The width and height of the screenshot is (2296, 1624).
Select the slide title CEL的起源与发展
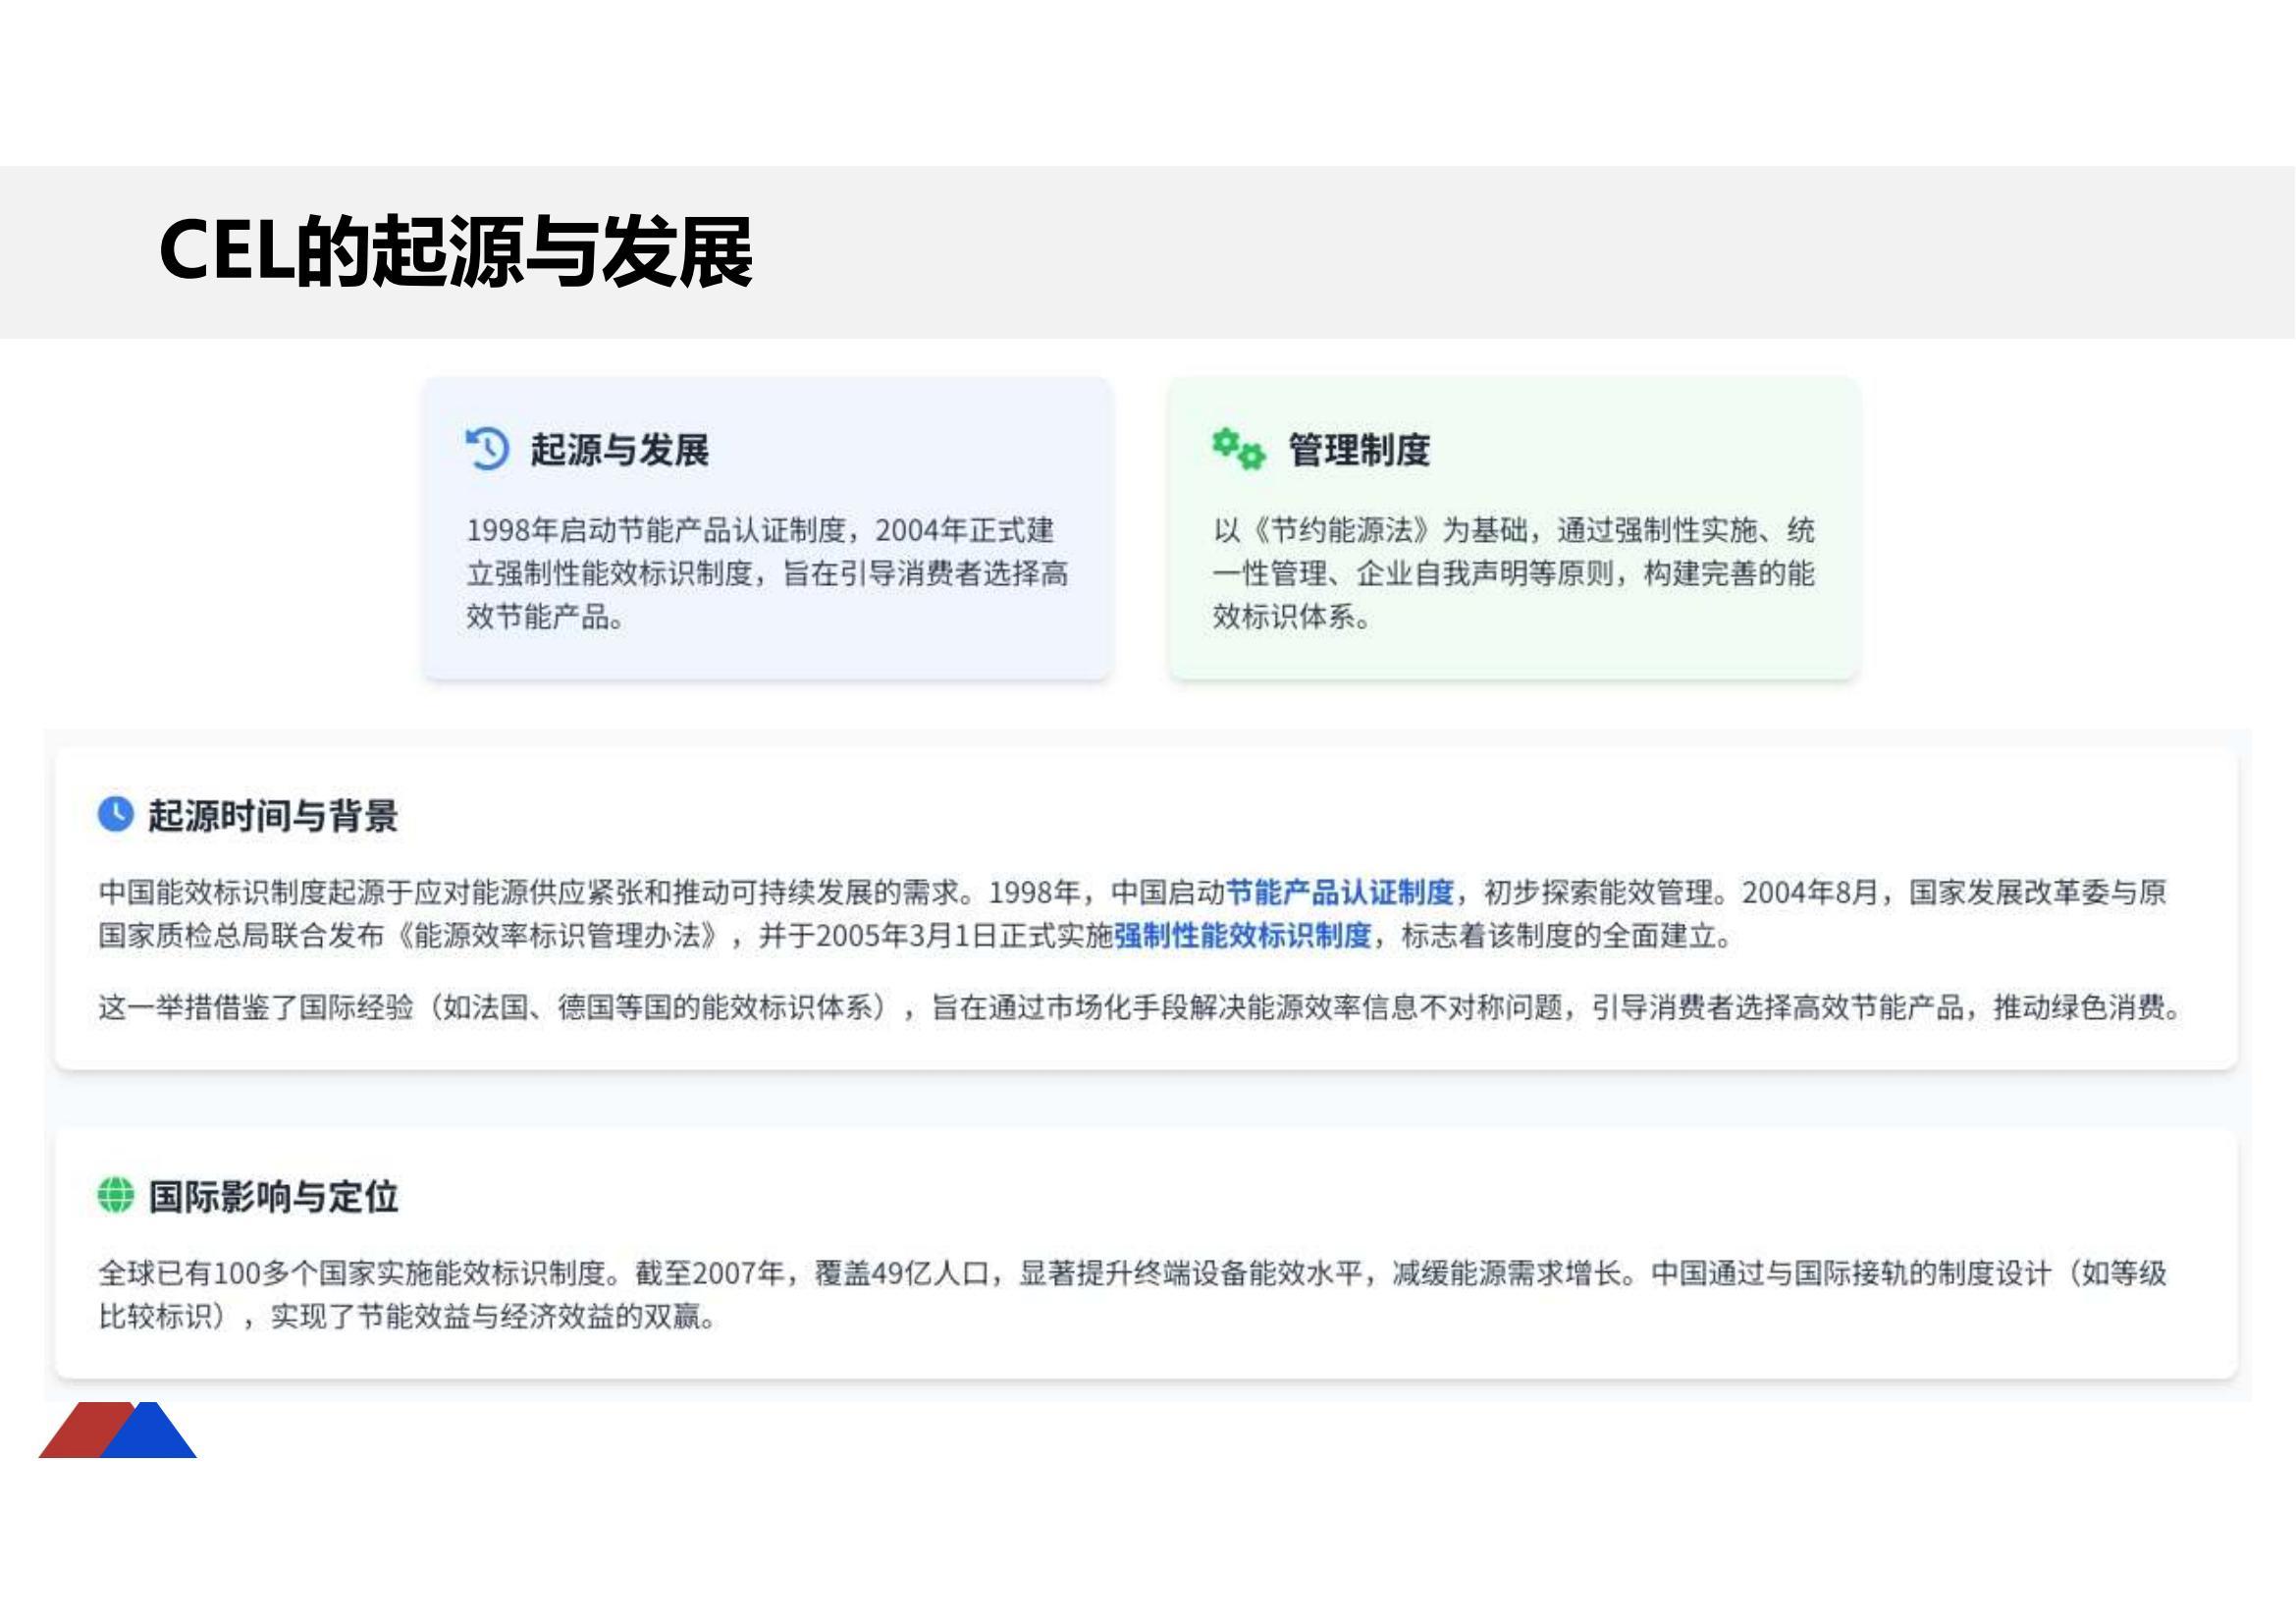coord(455,252)
